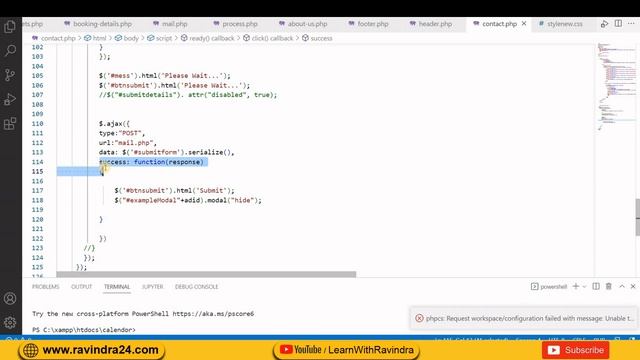Click success in the breadcrumb
This screenshot has height=360, width=640.
click(321, 38)
